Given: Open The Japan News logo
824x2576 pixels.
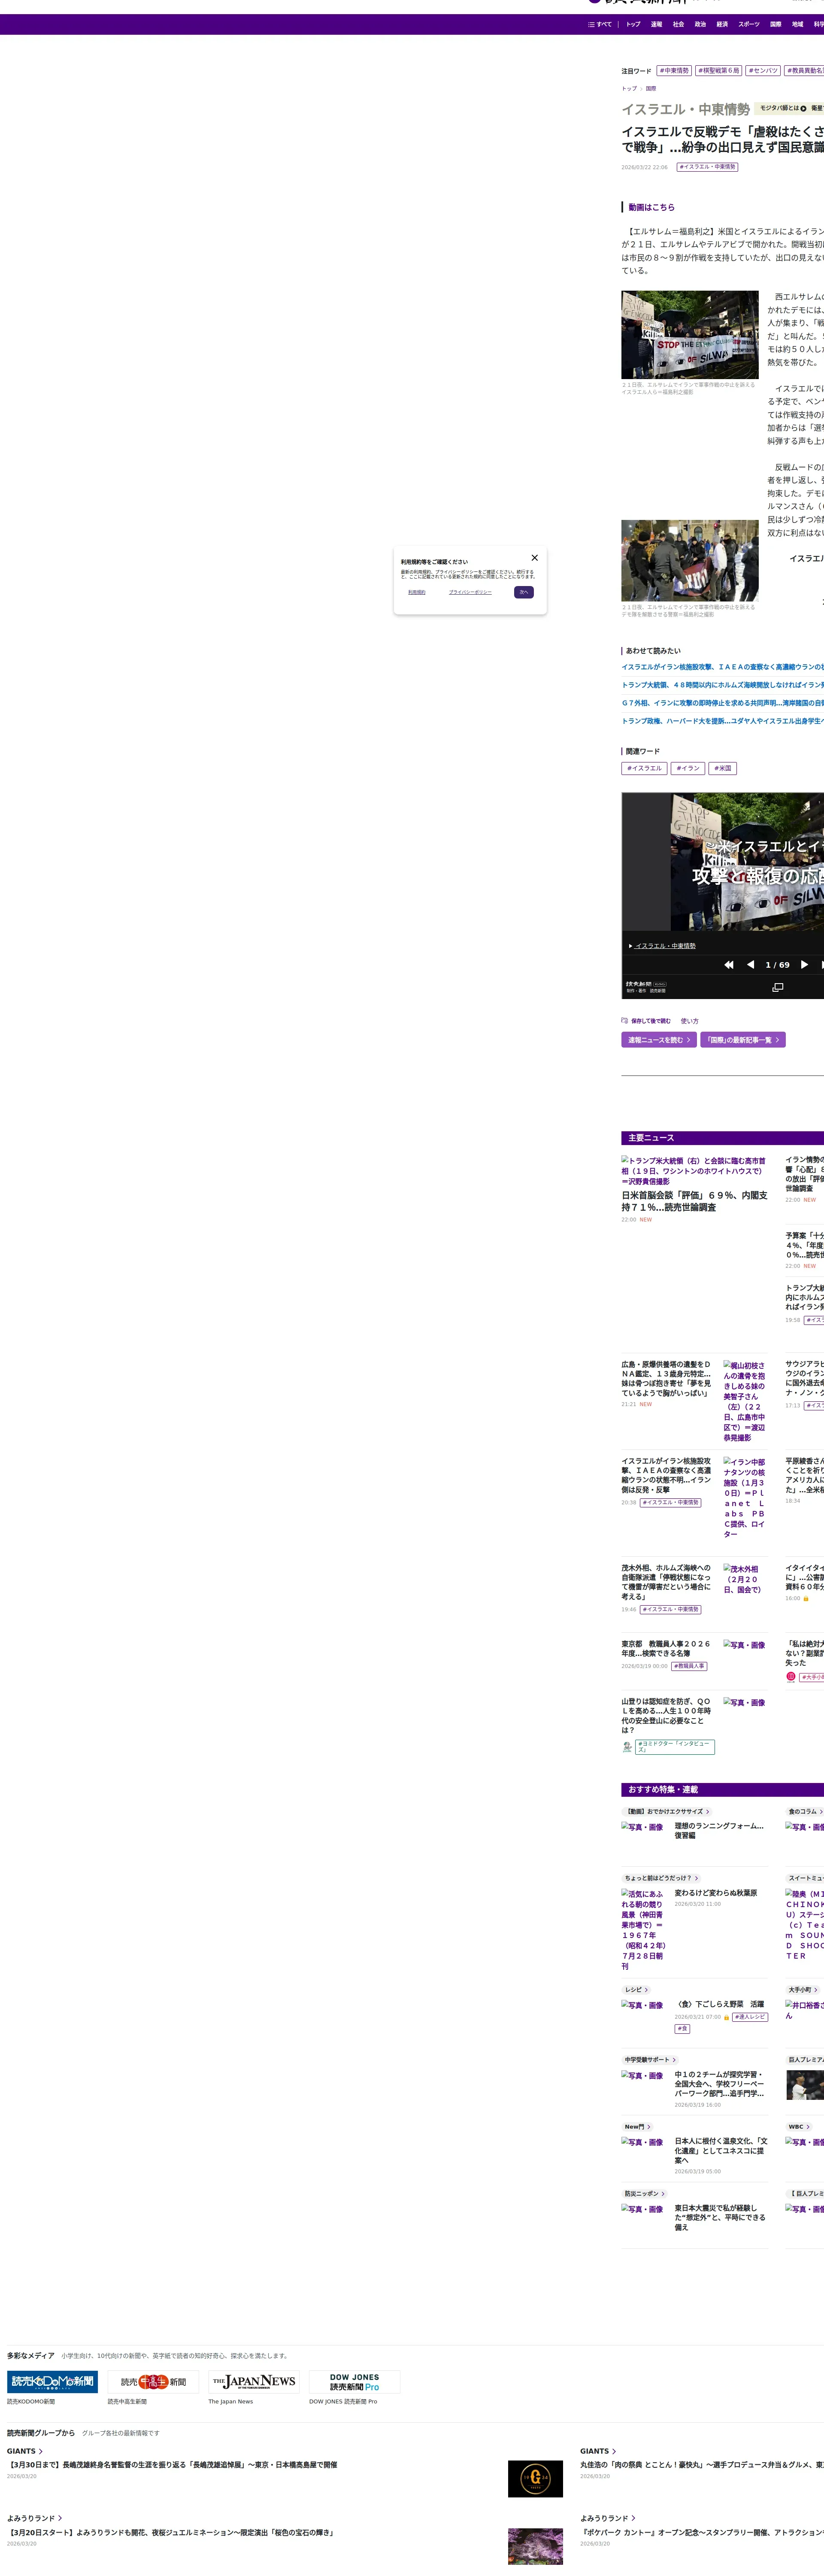Looking at the screenshot, I should 254,2381.
